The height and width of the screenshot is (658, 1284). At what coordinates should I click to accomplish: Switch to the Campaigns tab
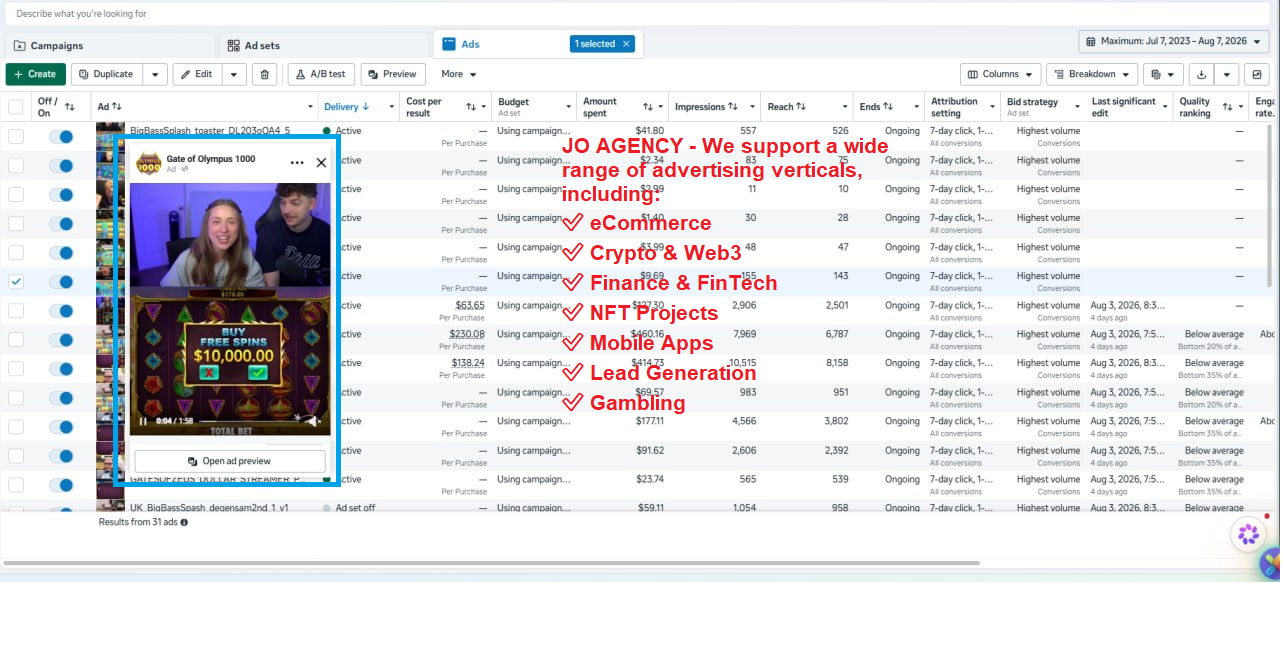(109, 45)
